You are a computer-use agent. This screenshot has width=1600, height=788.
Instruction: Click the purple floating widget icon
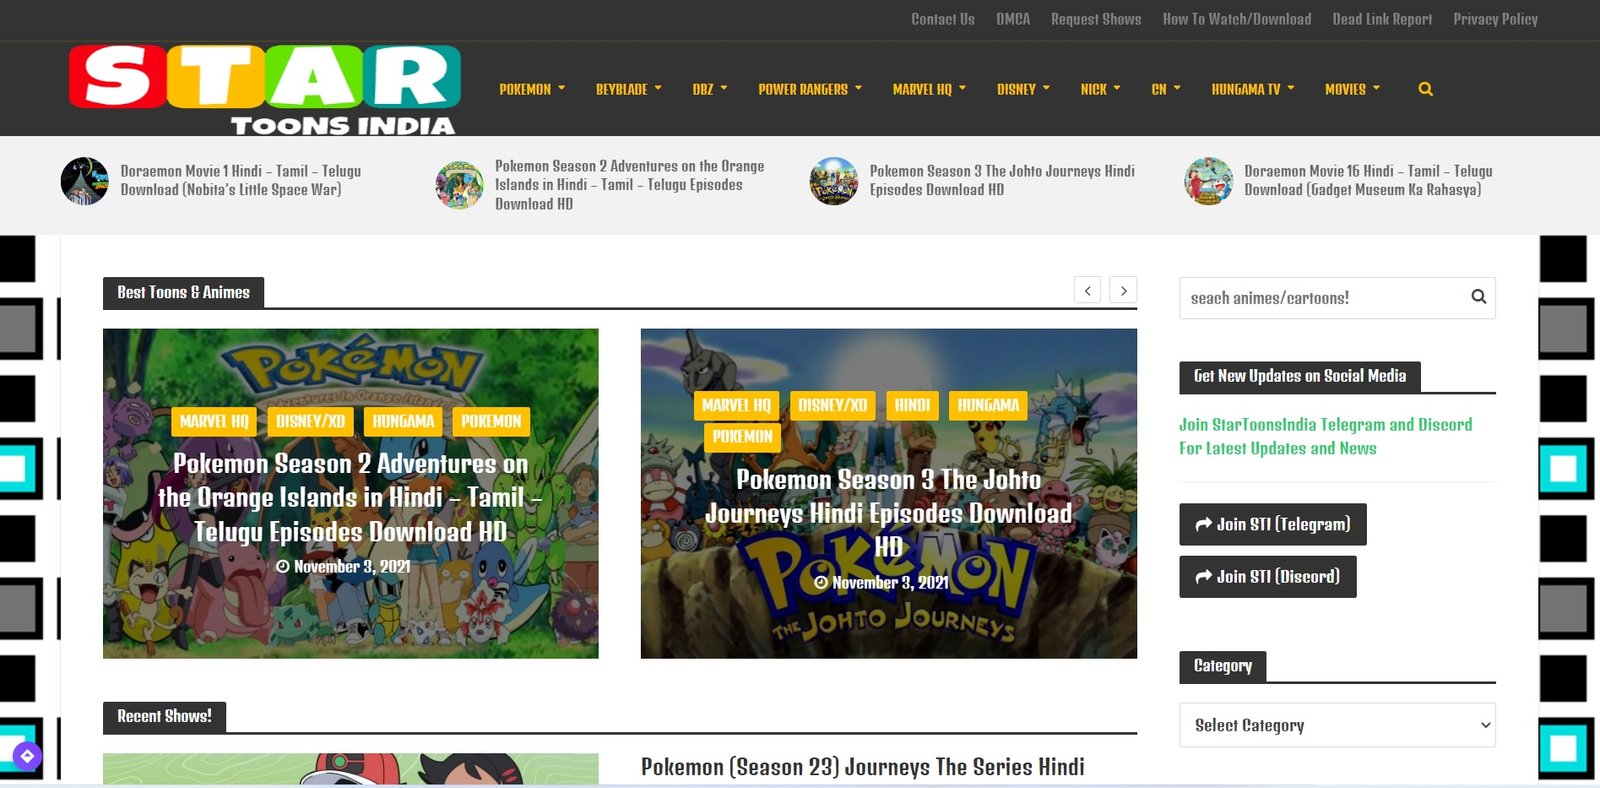(x=27, y=756)
